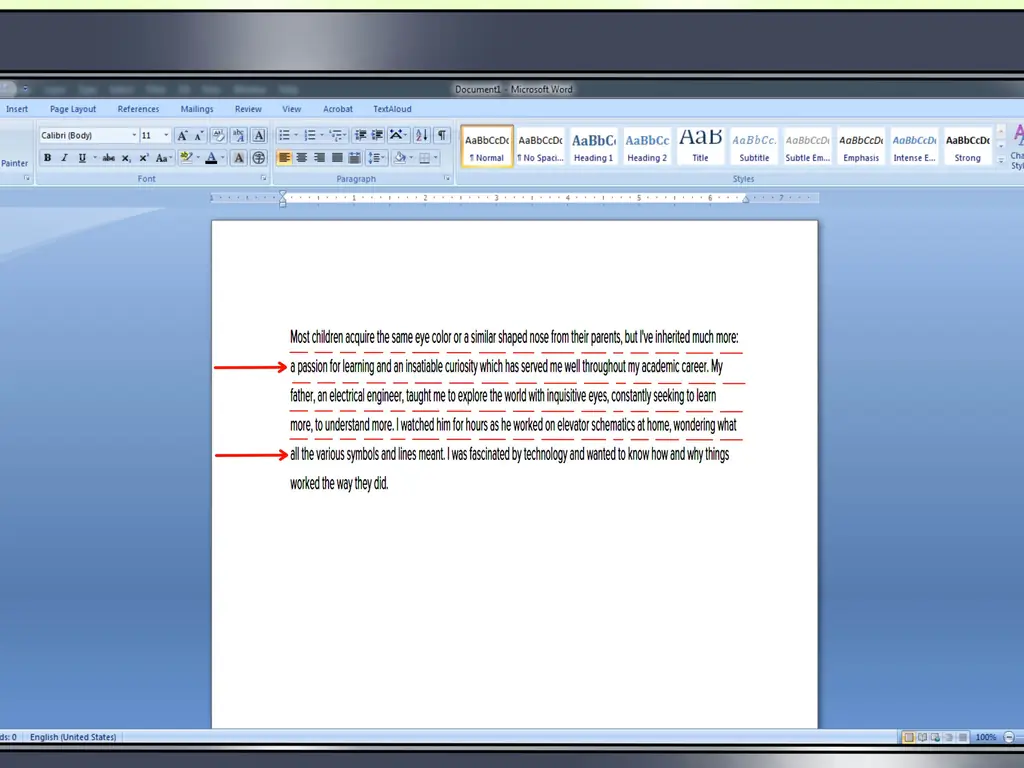Screen dimensions: 1024x768
Task: Switch to Full Screen Reading view
Action: tap(922, 737)
